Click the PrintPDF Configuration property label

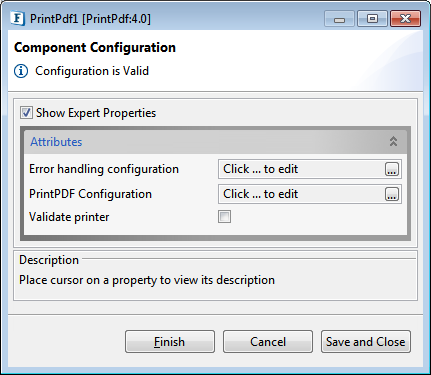point(90,194)
